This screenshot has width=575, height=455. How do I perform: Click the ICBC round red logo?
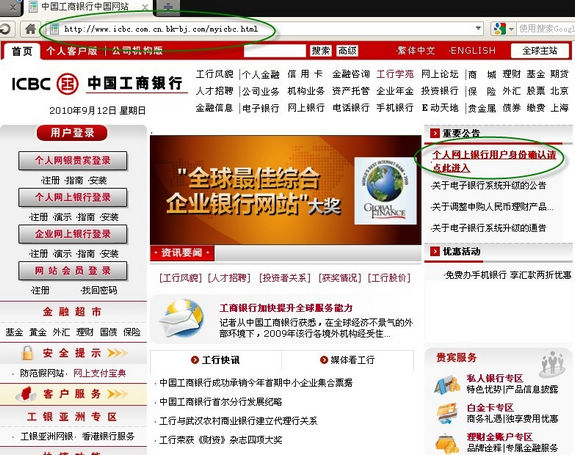67,84
